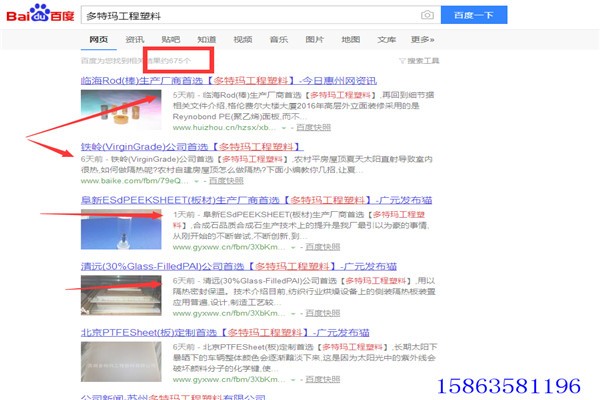Click thumbnail of 阜新ESdPEEKSHEET result

[121, 230]
